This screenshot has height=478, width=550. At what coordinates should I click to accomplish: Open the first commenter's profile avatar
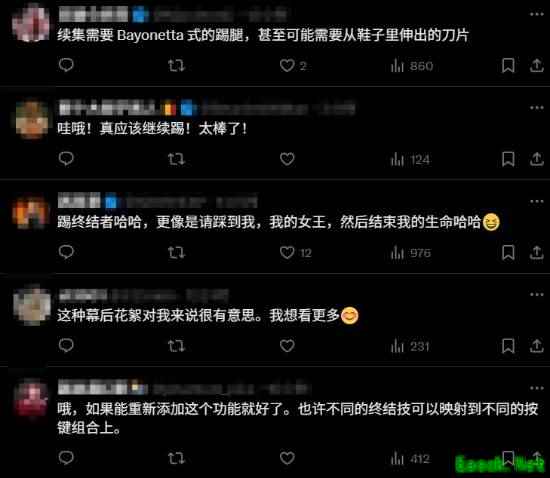tap(31, 23)
